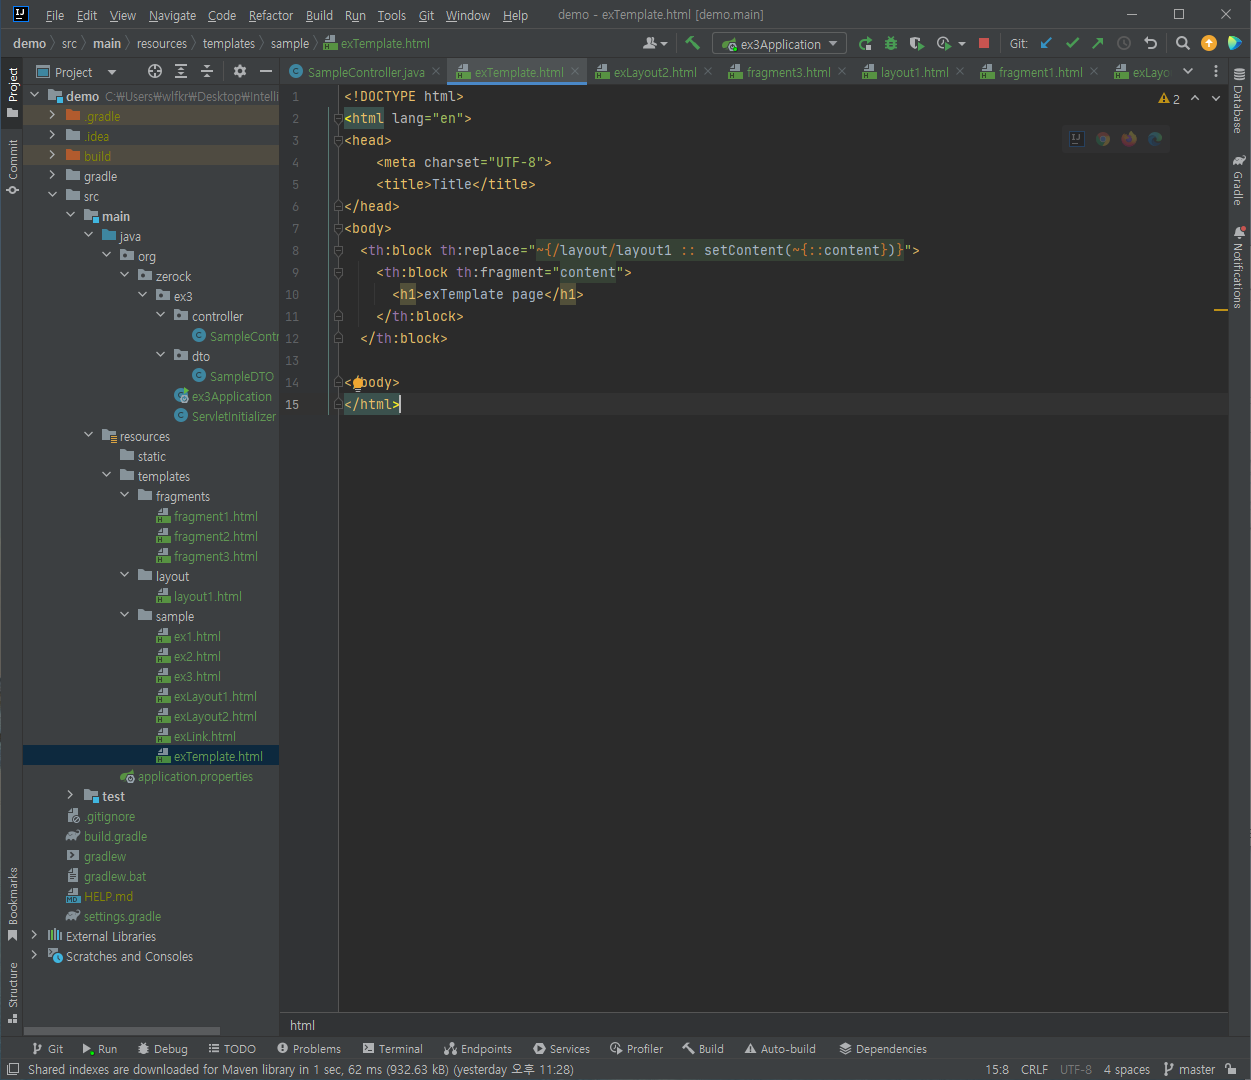Expand all in Project panel
The image size is (1251, 1080).
[180, 71]
